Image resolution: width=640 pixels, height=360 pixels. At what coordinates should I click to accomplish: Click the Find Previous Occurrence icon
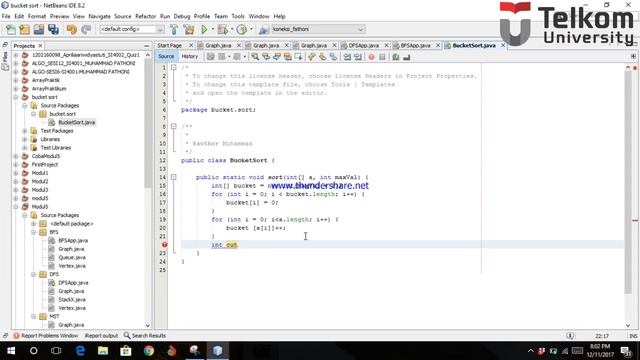(266, 57)
